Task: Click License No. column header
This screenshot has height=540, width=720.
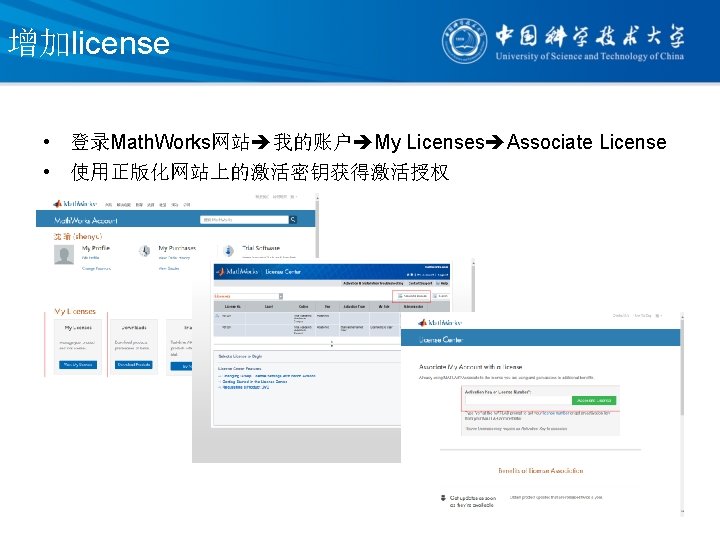Action: tap(232, 306)
